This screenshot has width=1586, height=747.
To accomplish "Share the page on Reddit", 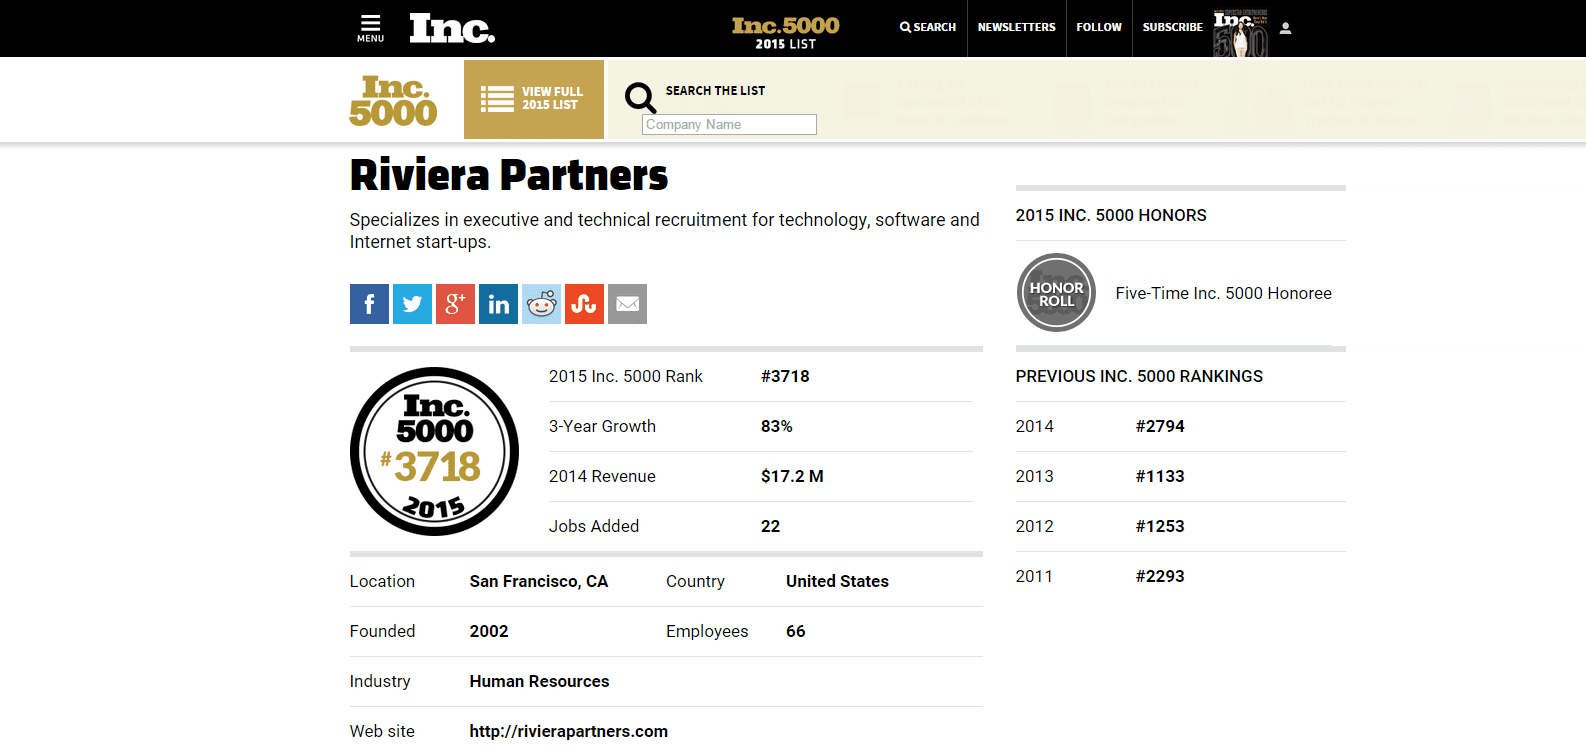I will [x=541, y=304].
